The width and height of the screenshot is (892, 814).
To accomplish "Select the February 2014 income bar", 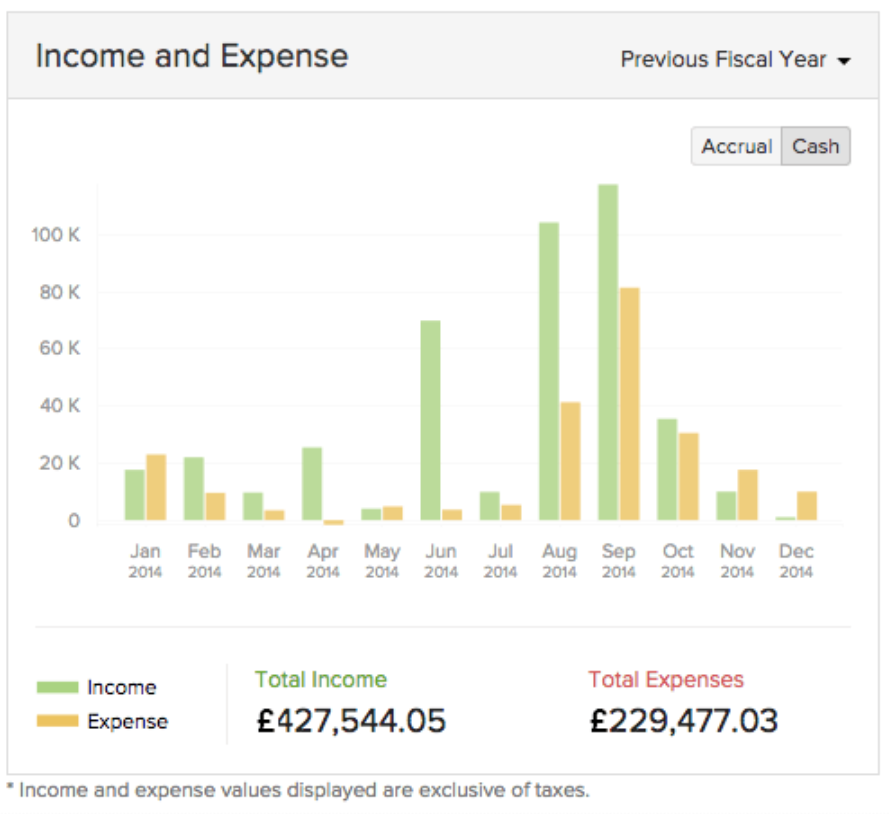I will [x=194, y=489].
